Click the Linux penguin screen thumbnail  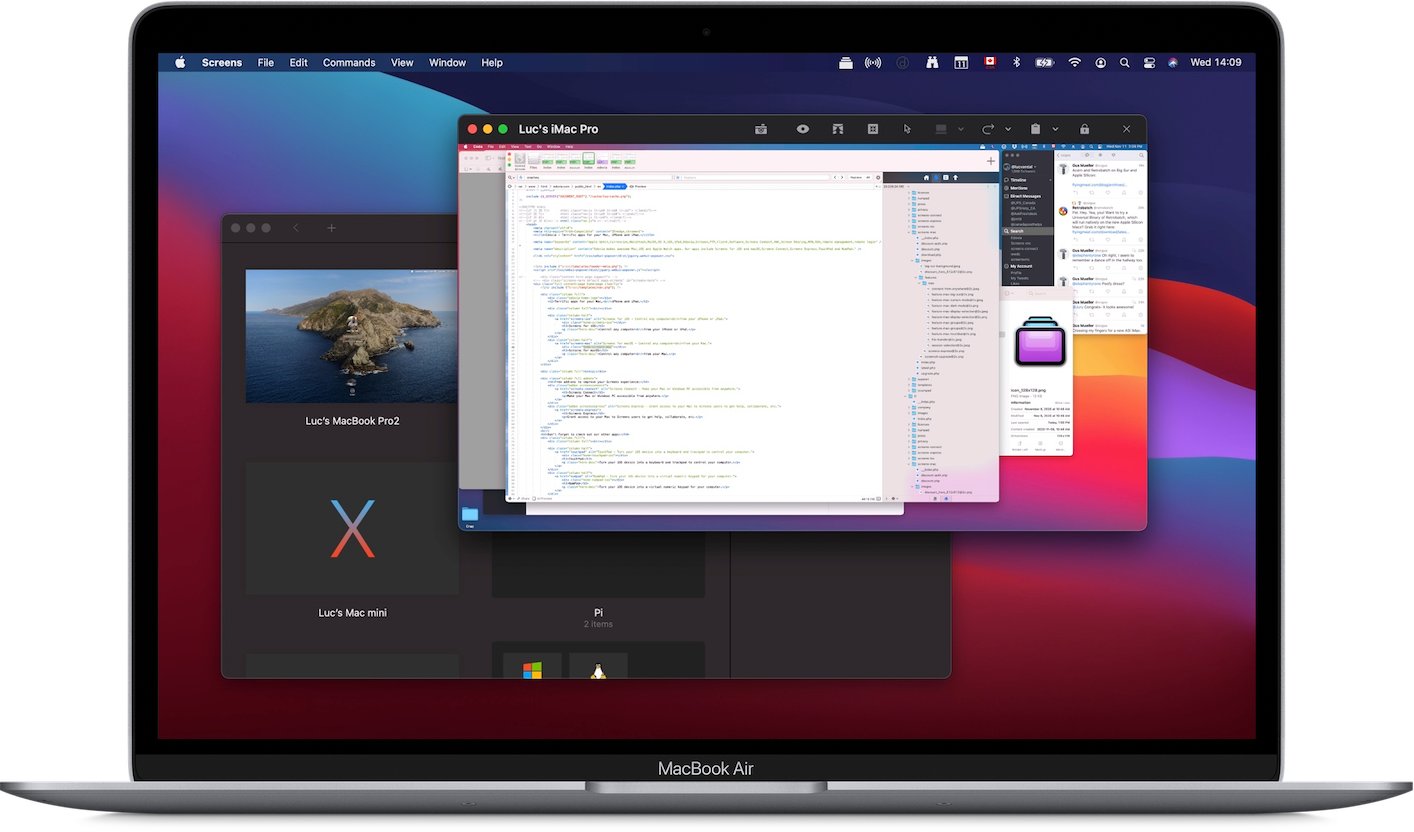[598, 668]
